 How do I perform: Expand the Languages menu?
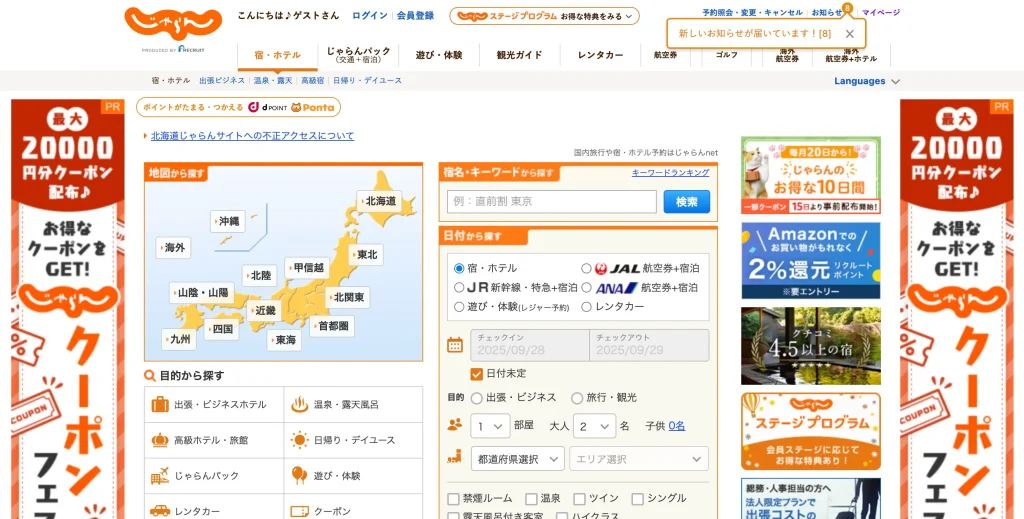866,81
